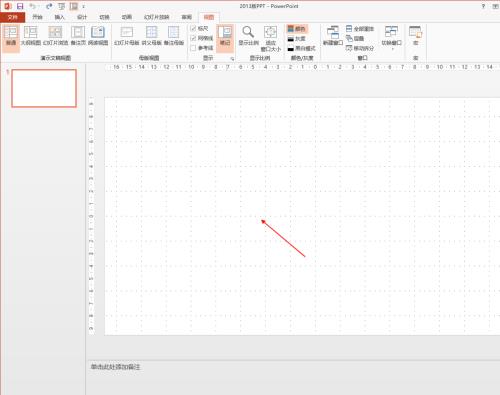Click the New Window icon (新建窗口)
This screenshot has height=395, width=500.
[x=333, y=36]
